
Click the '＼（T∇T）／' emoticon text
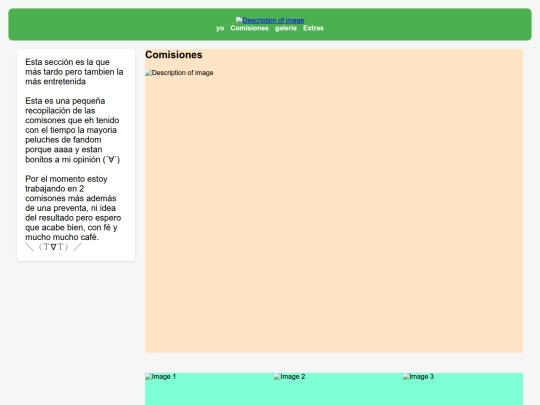click(x=53, y=247)
